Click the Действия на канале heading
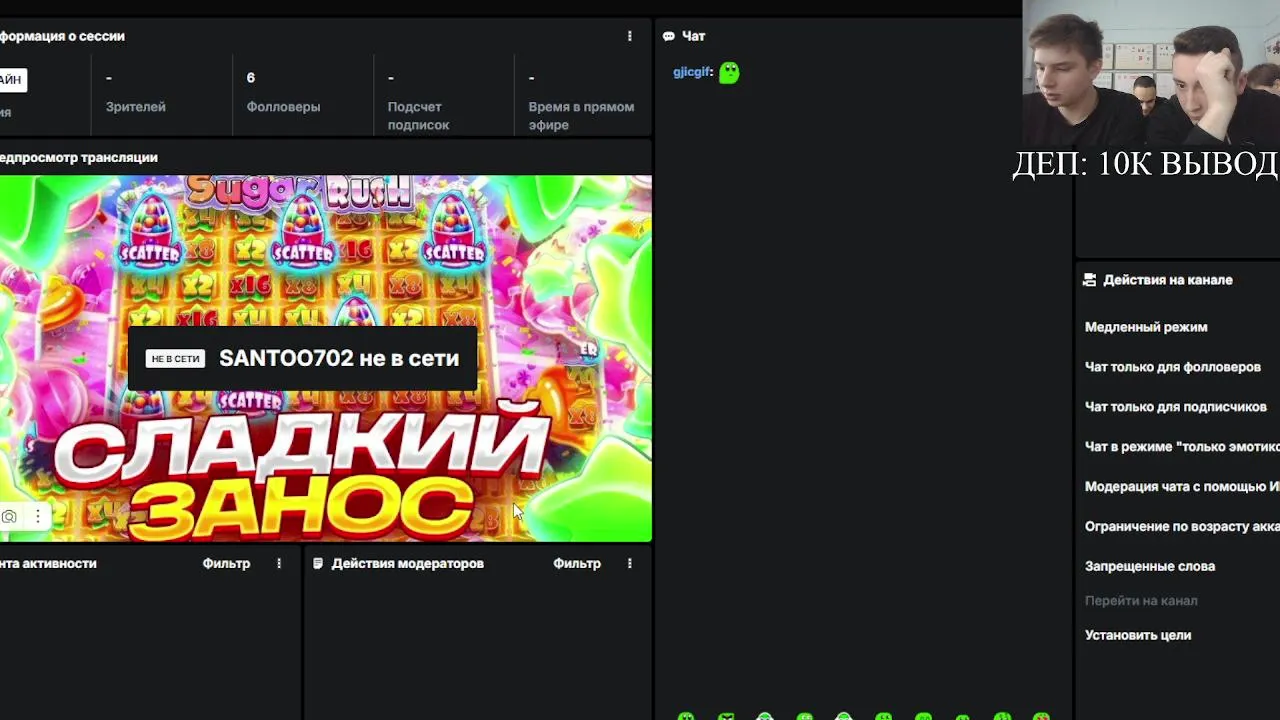This screenshot has width=1280, height=720. coord(1168,280)
